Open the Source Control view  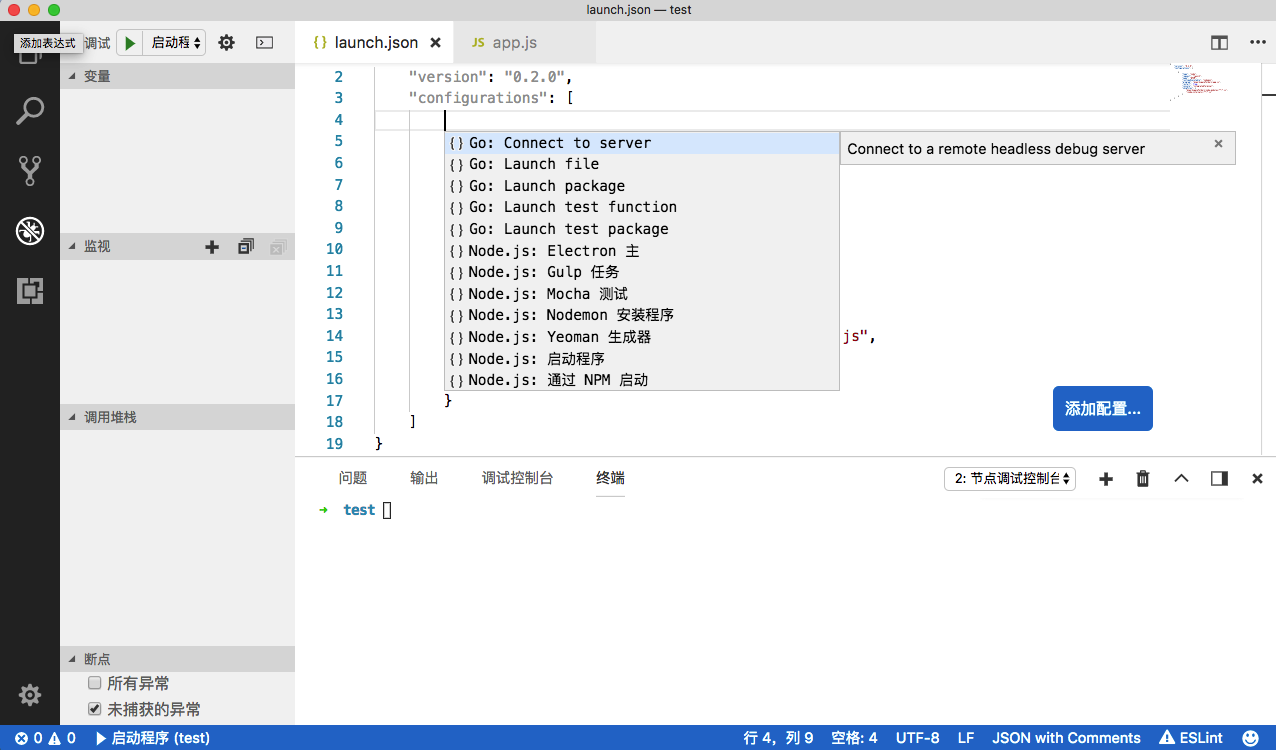30,171
